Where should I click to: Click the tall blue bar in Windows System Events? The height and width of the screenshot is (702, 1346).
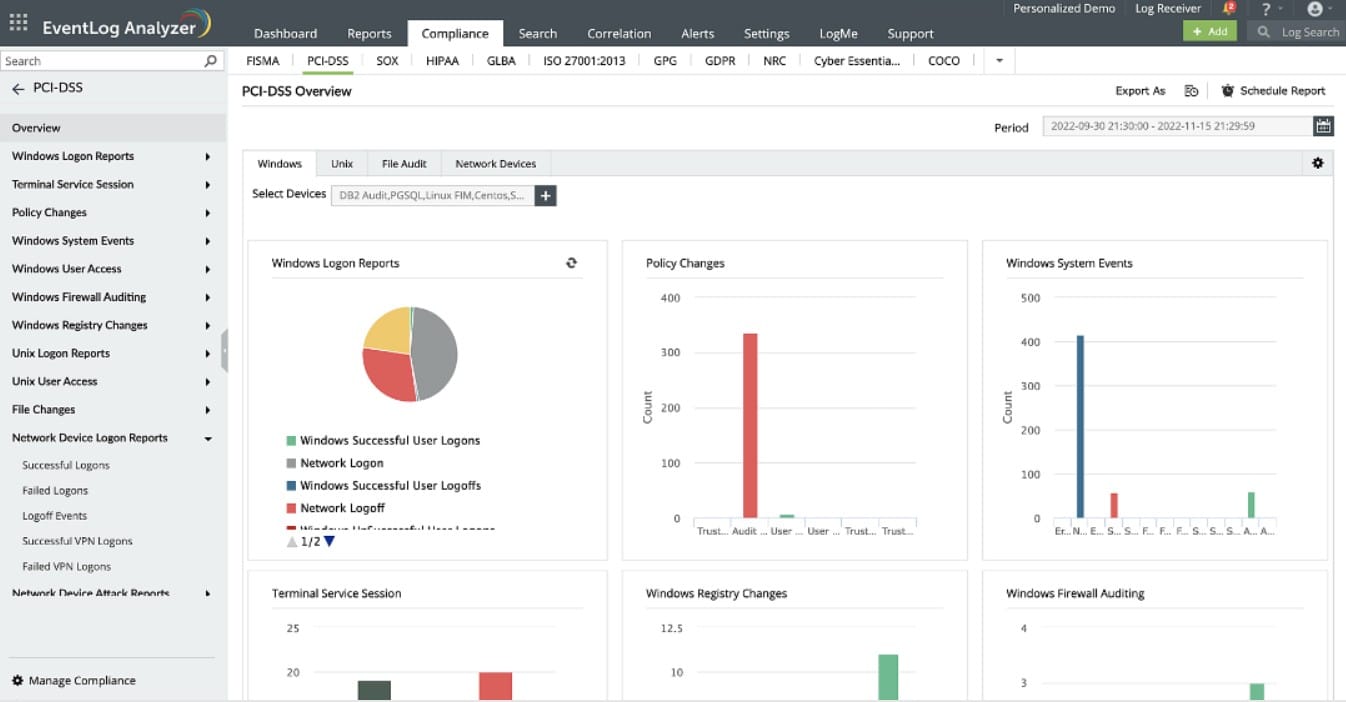pyautogui.click(x=1080, y=427)
